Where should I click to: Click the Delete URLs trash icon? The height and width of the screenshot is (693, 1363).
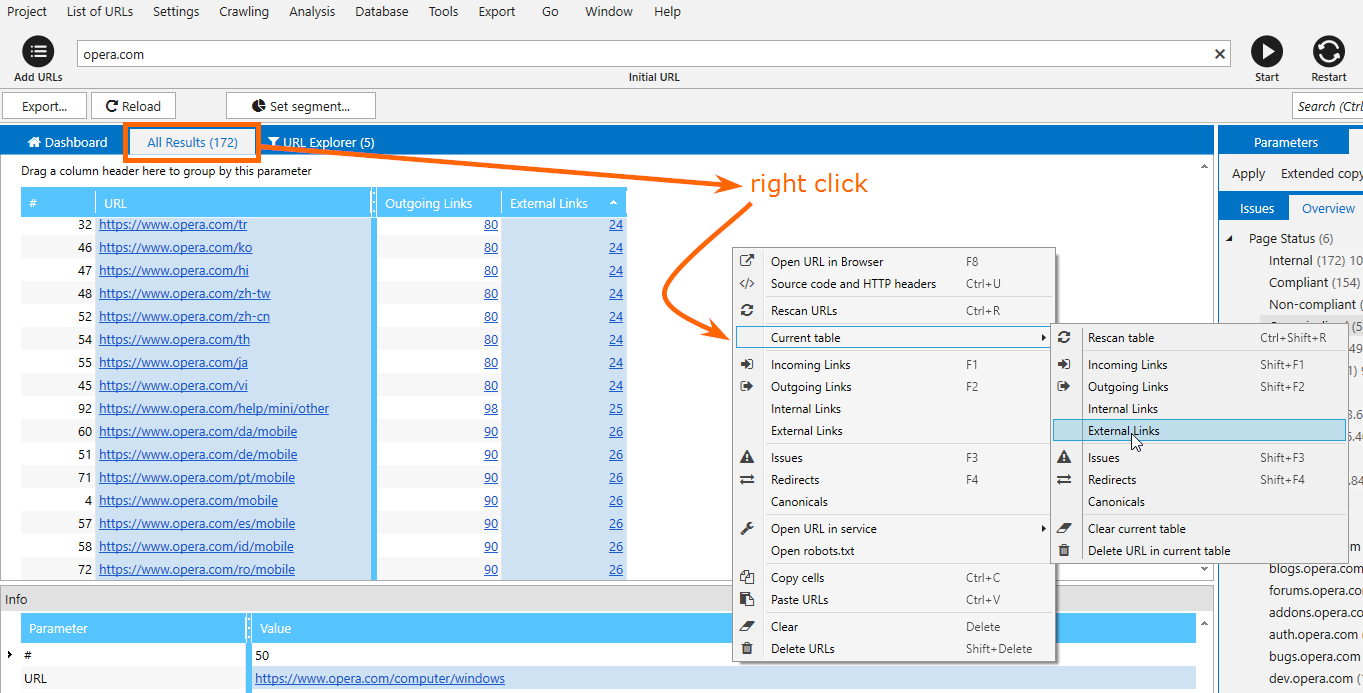746,648
